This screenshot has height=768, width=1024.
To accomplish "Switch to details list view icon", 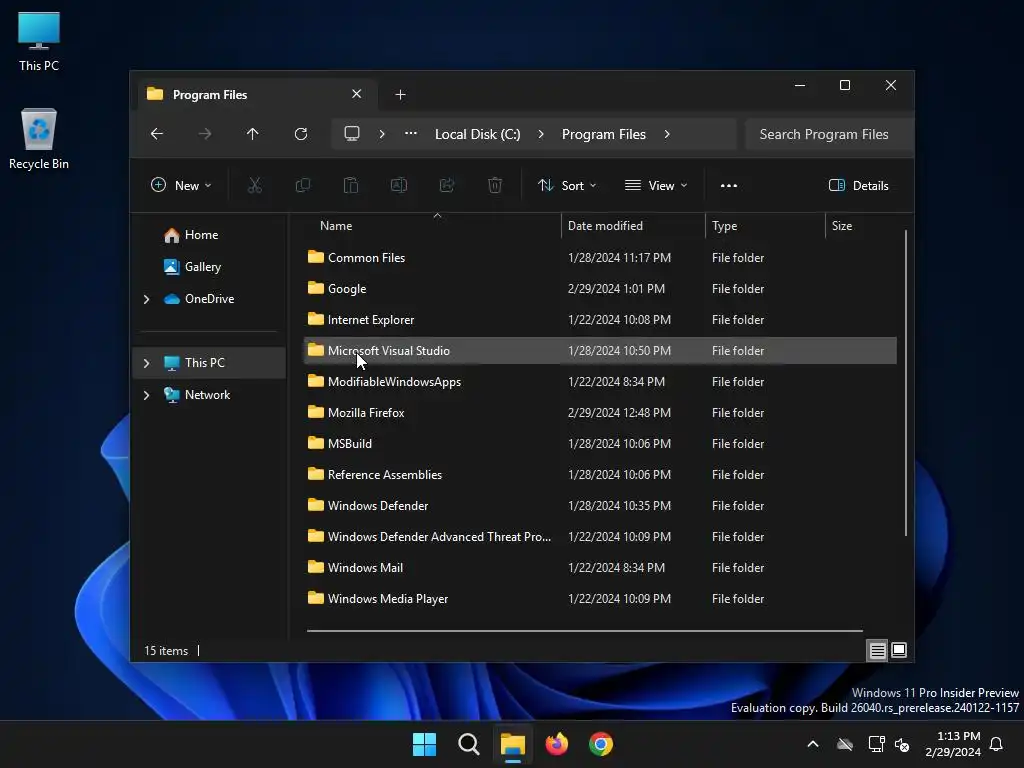I will (877, 650).
